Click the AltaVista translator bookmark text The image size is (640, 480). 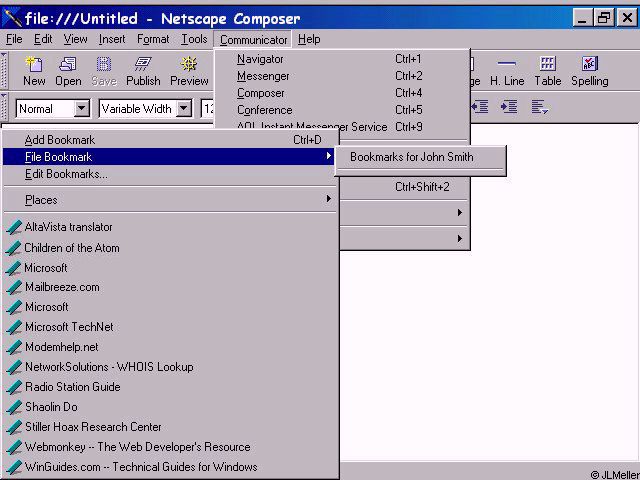click(68, 227)
